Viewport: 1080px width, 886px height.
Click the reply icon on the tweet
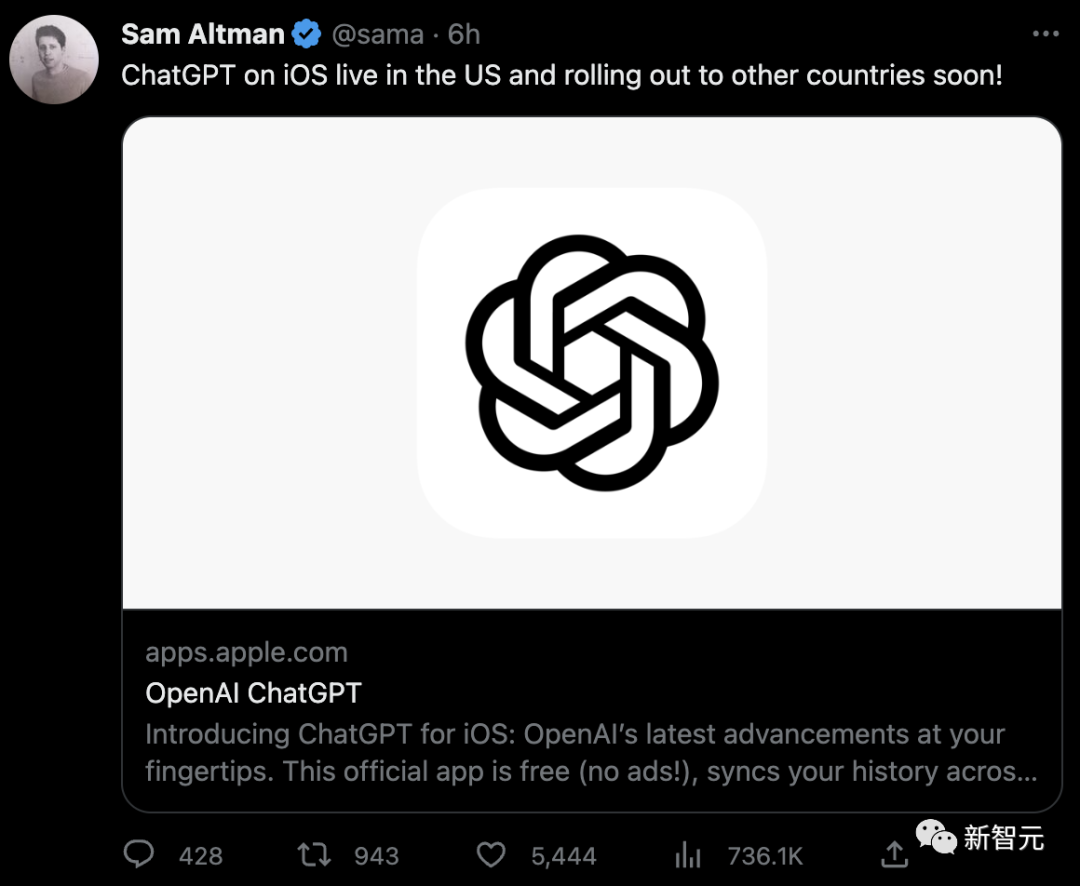tap(140, 855)
